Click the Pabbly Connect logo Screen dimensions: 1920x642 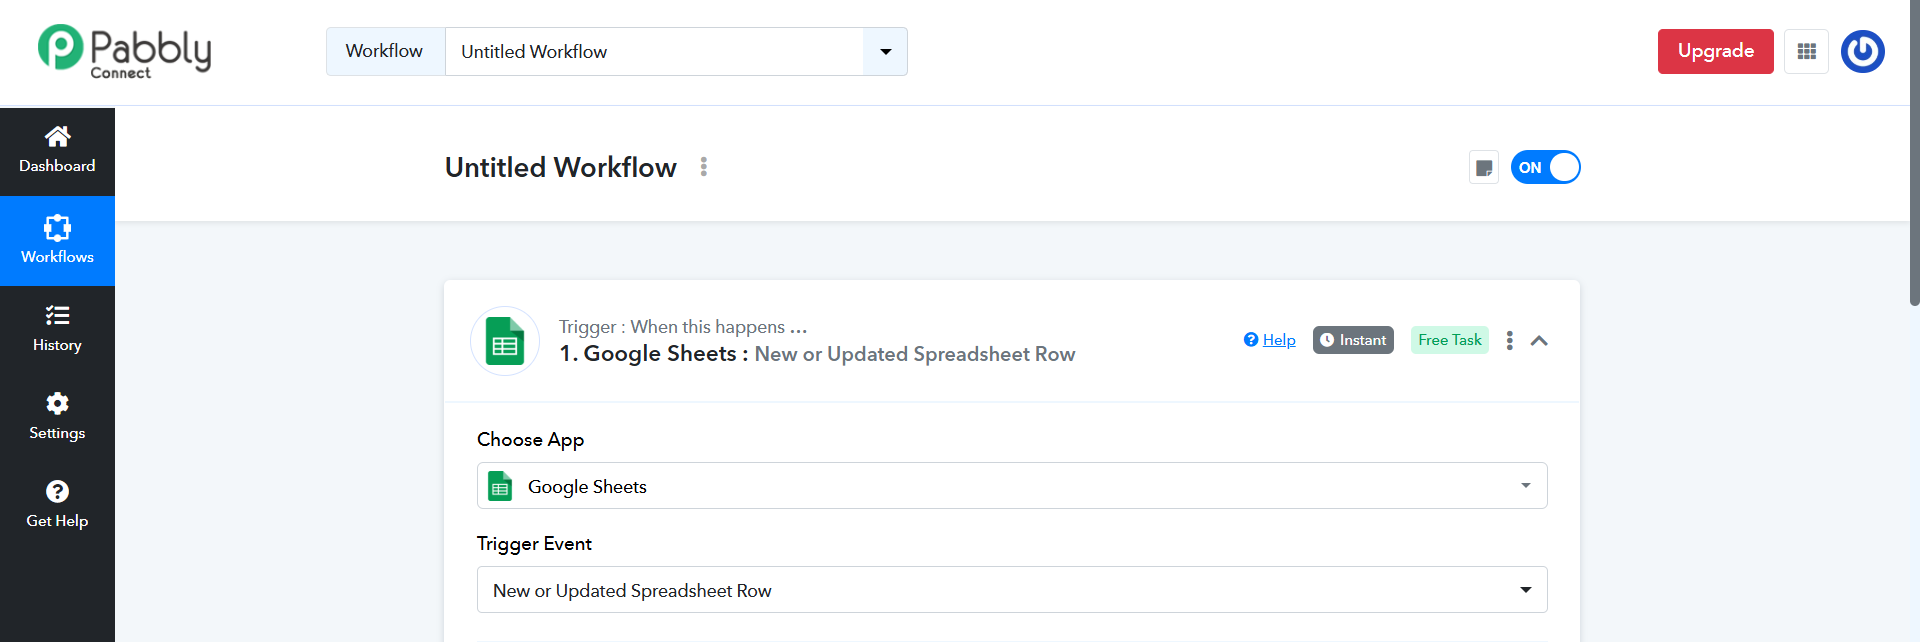pyautogui.click(x=124, y=52)
